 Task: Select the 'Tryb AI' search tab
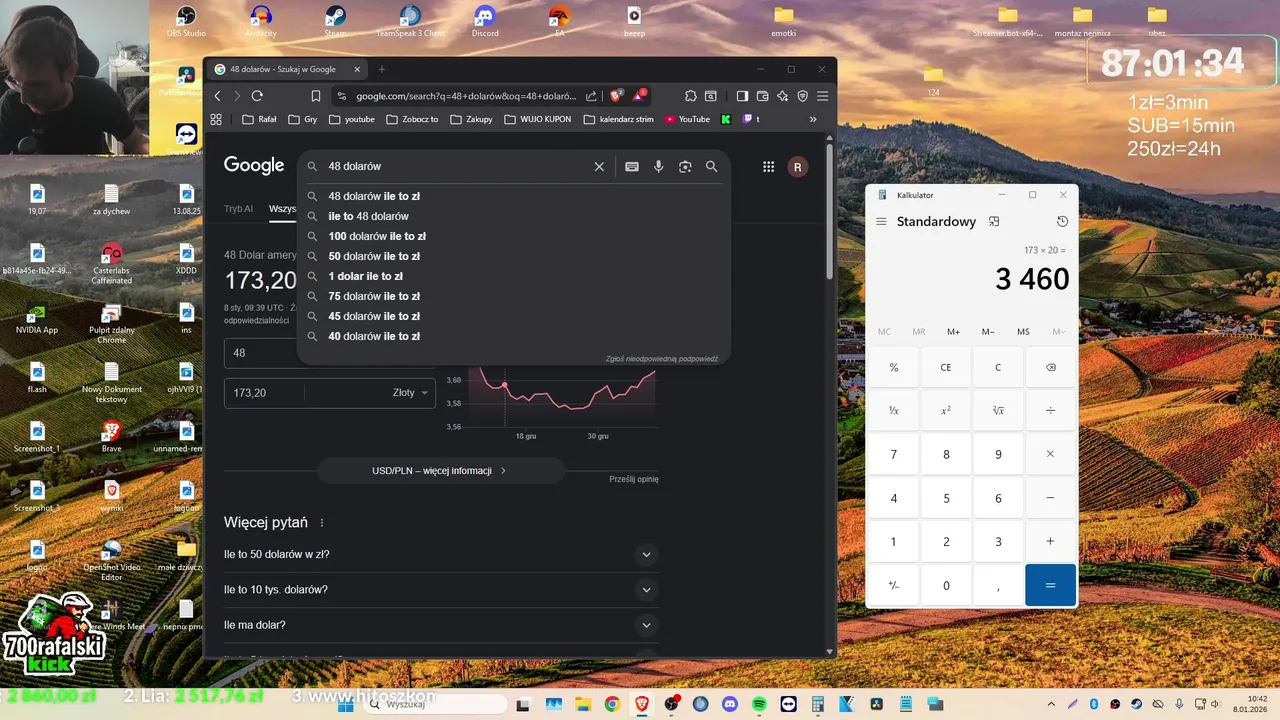point(238,209)
